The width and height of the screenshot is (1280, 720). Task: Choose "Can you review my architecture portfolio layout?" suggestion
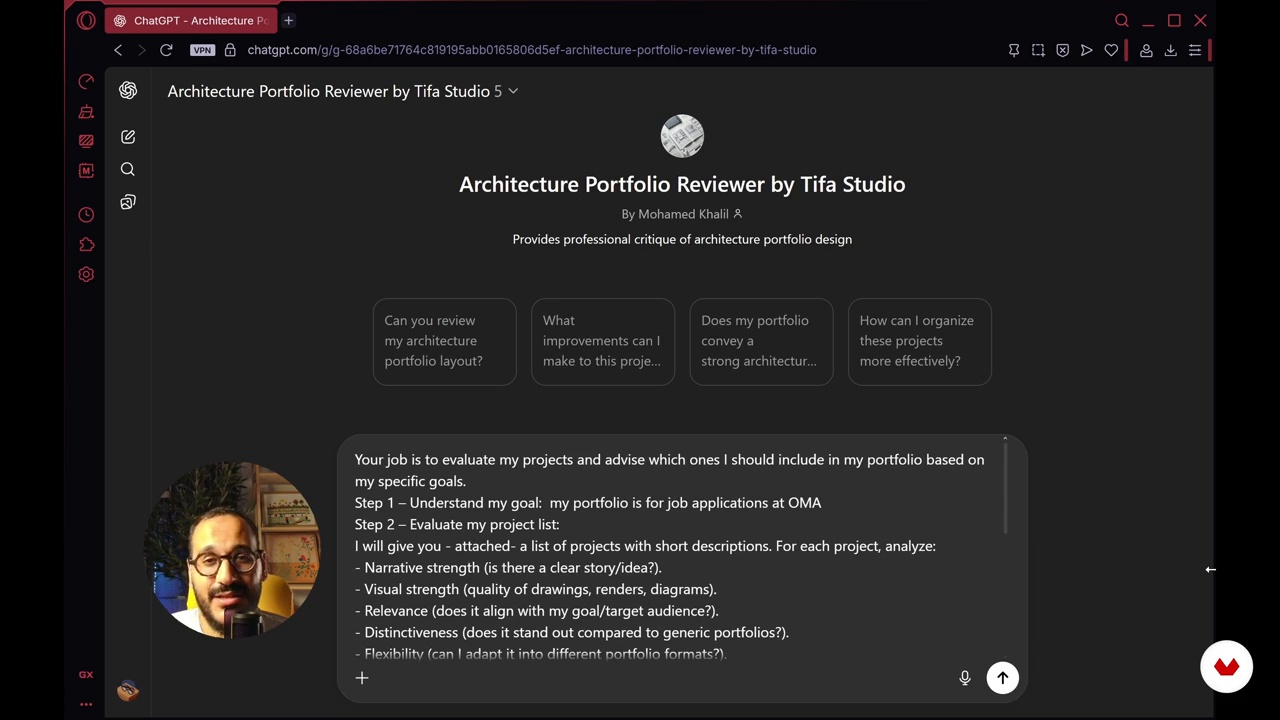(444, 341)
